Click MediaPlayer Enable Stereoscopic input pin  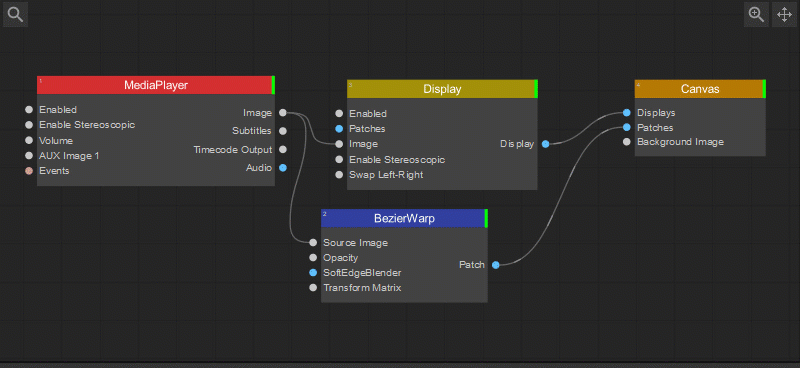[x=29, y=125]
